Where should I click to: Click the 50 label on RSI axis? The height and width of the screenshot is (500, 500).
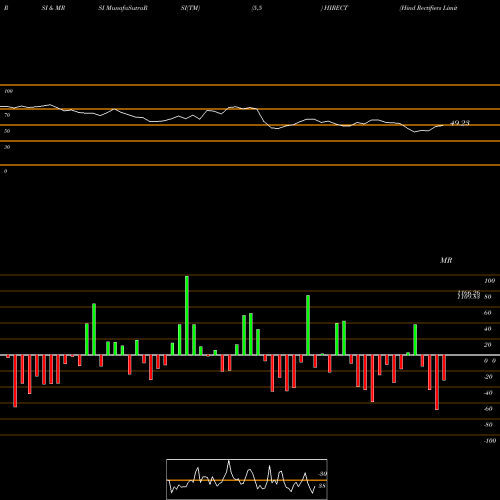[7, 131]
